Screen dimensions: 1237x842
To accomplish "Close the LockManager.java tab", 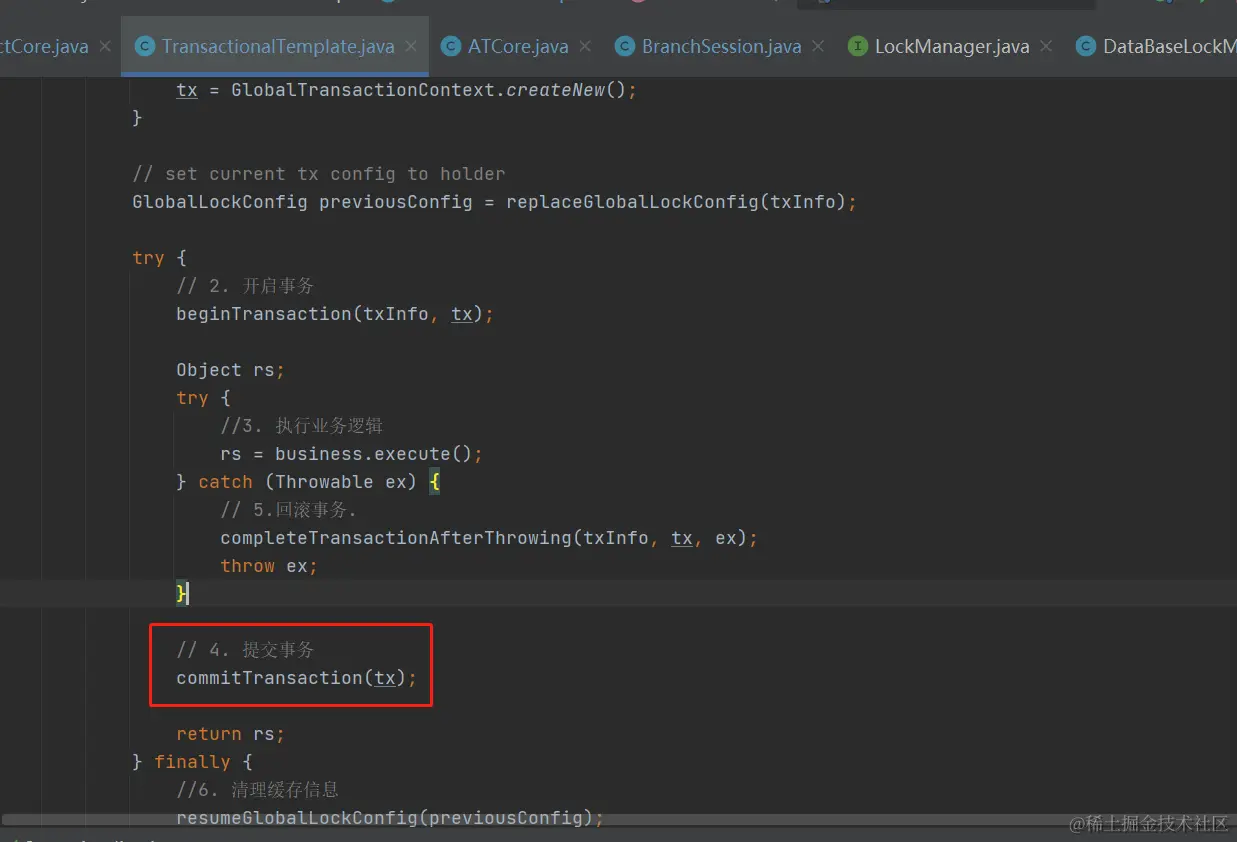I will point(1046,47).
